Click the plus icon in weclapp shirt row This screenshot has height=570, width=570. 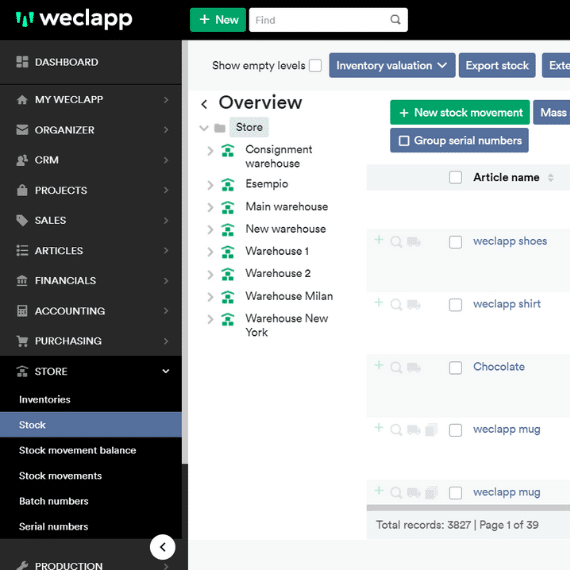click(379, 302)
